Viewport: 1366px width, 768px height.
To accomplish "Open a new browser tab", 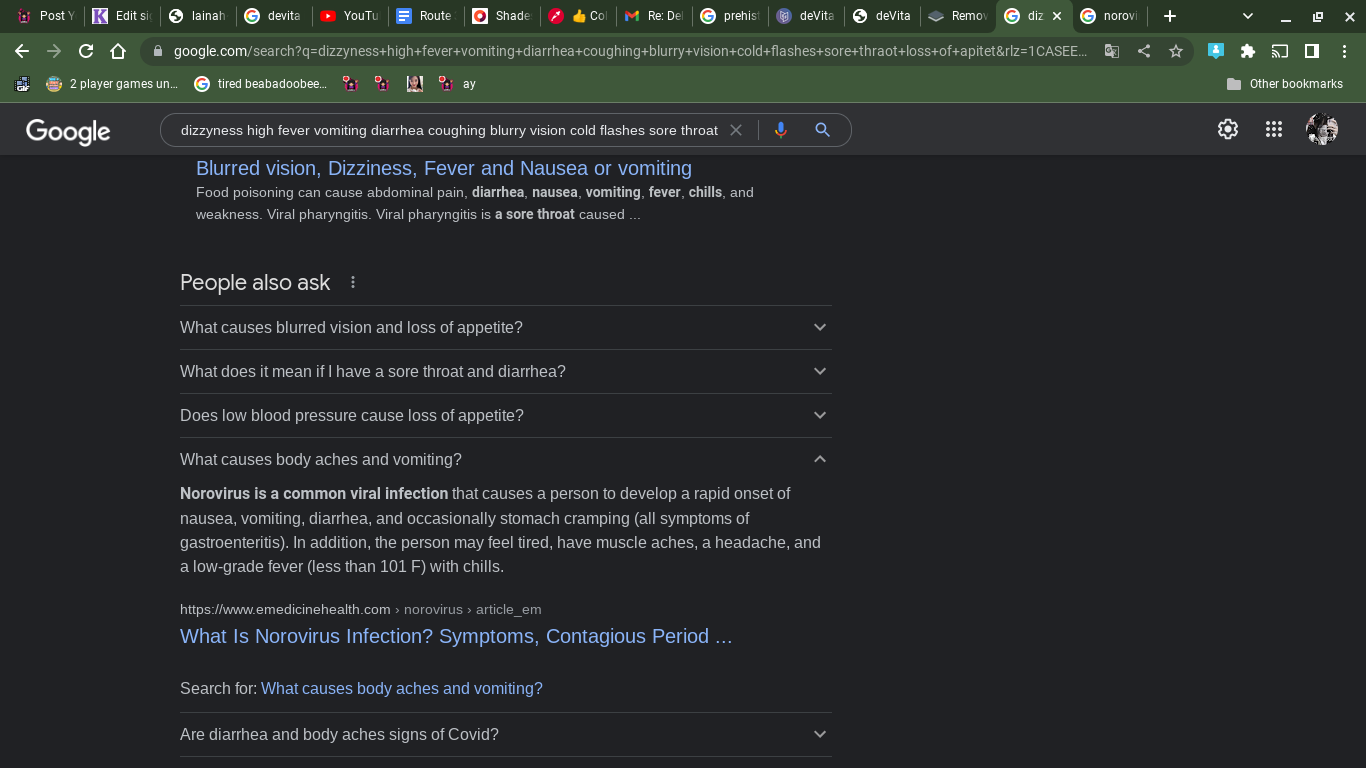I will 1170,16.
